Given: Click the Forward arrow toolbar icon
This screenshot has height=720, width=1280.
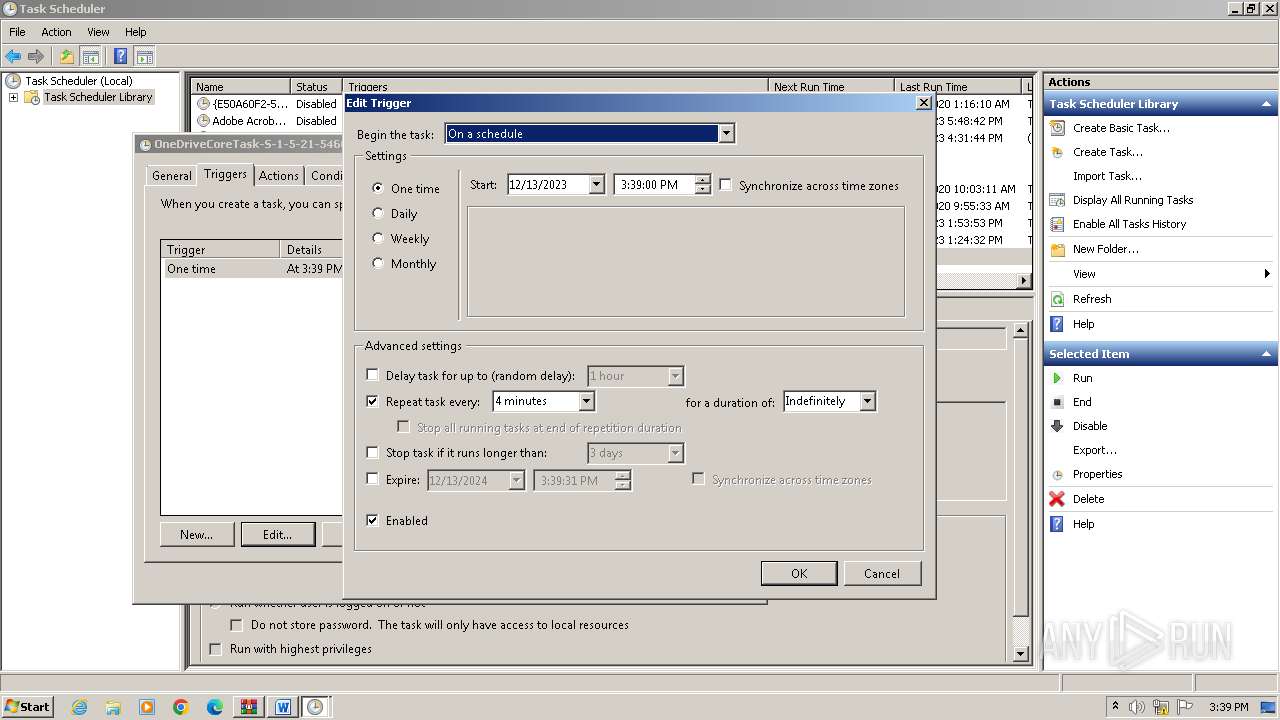Looking at the screenshot, I should click(36, 57).
